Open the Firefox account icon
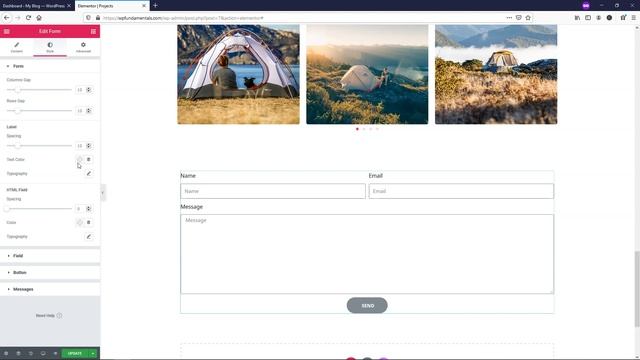640x360 pixels. (598, 18)
